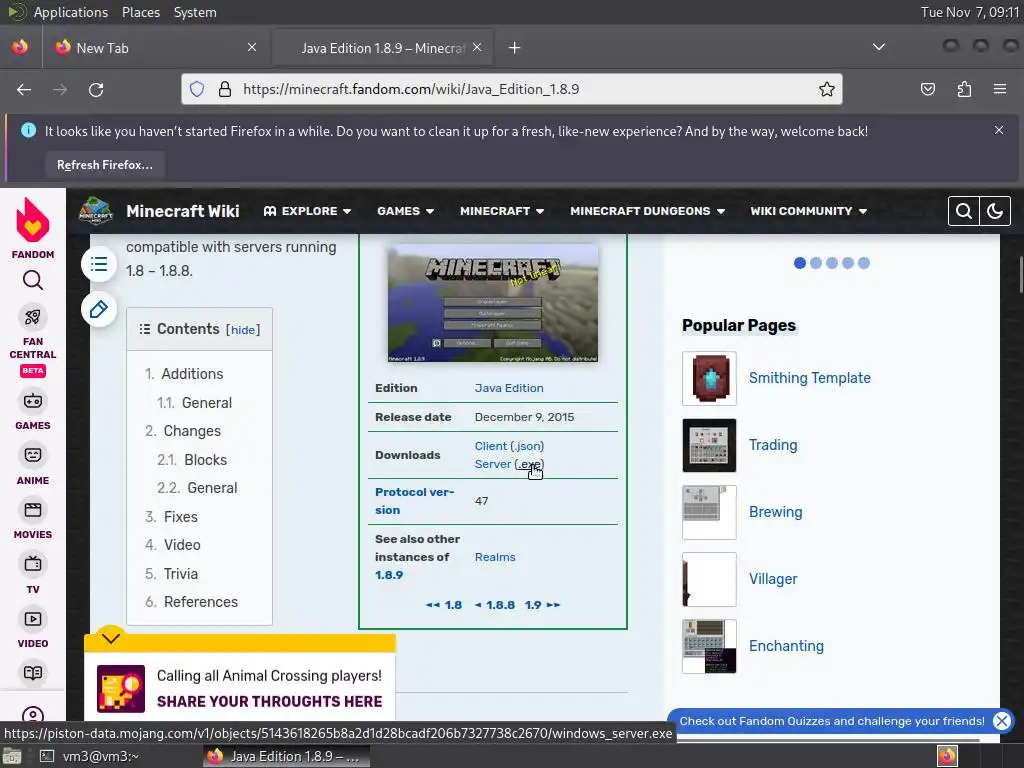Open new tab with plus button
The image size is (1024, 768).
point(515,48)
